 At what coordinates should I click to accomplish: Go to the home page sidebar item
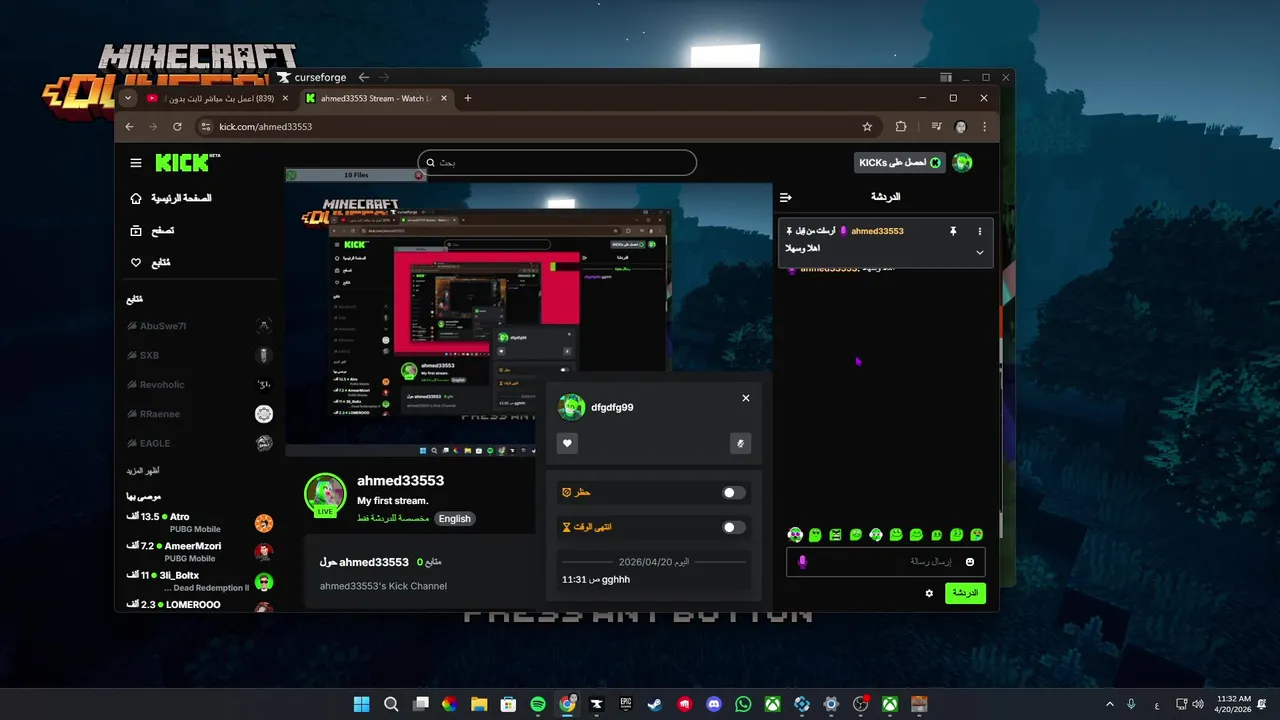click(171, 198)
